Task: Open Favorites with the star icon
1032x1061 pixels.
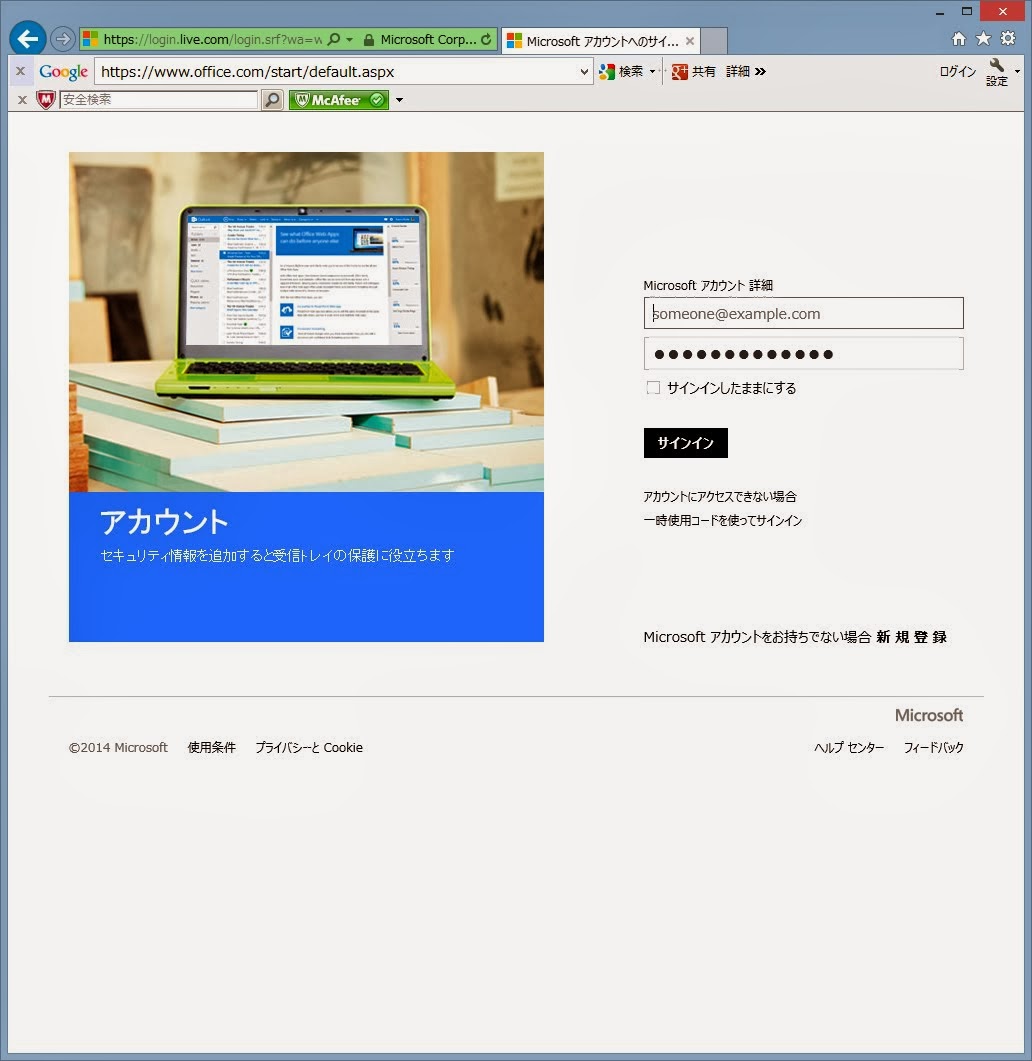Action: click(983, 39)
